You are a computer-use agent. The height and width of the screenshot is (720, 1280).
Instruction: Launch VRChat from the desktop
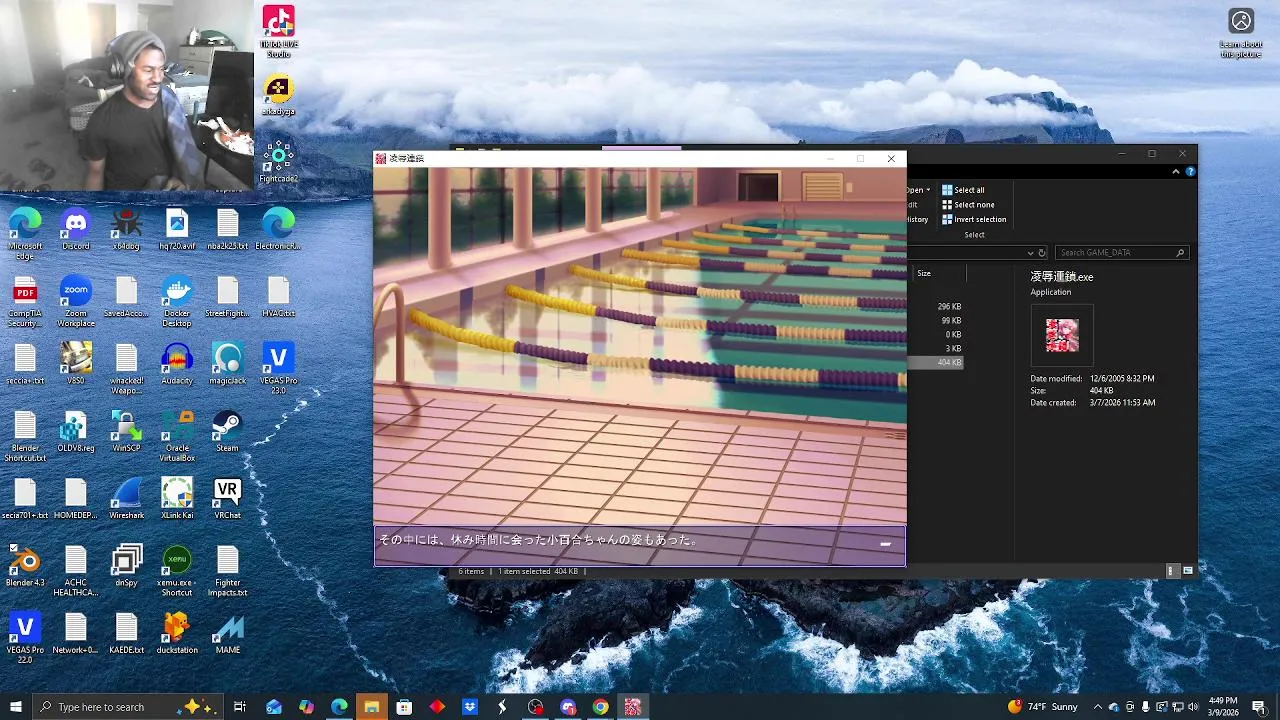coord(227,499)
